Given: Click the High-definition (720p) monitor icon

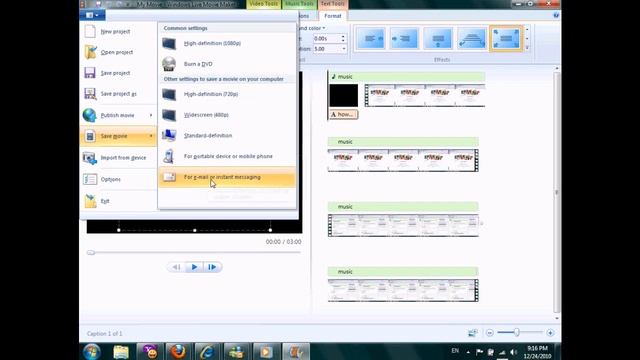Looking at the screenshot, I should click(x=169, y=94).
